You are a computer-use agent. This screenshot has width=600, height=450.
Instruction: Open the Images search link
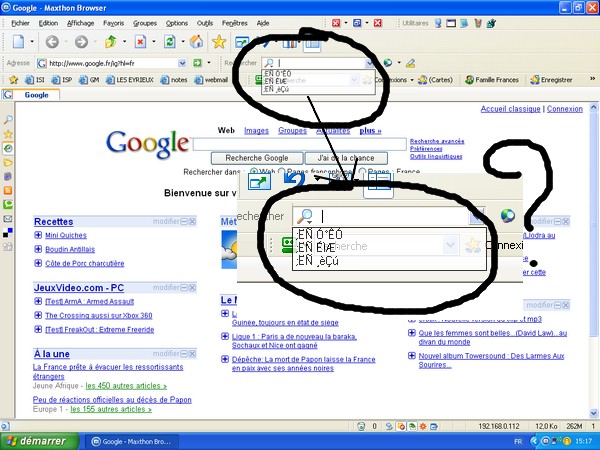coord(256,131)
